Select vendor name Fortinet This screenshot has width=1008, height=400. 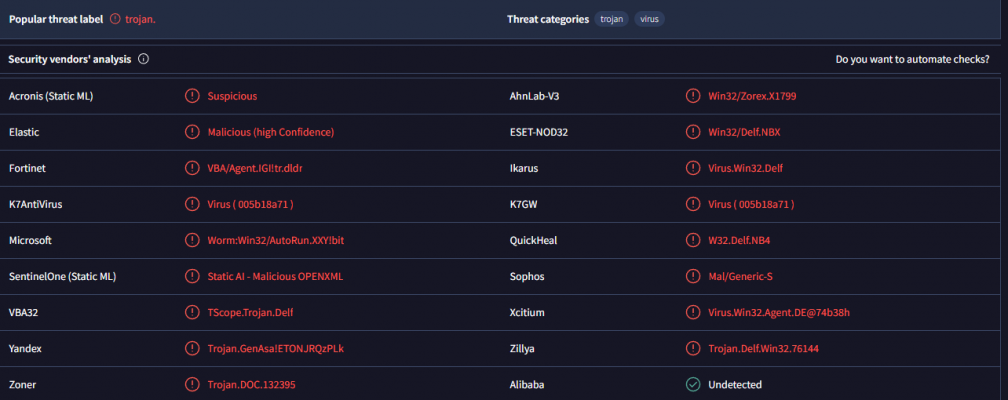(x=28, y=168)
